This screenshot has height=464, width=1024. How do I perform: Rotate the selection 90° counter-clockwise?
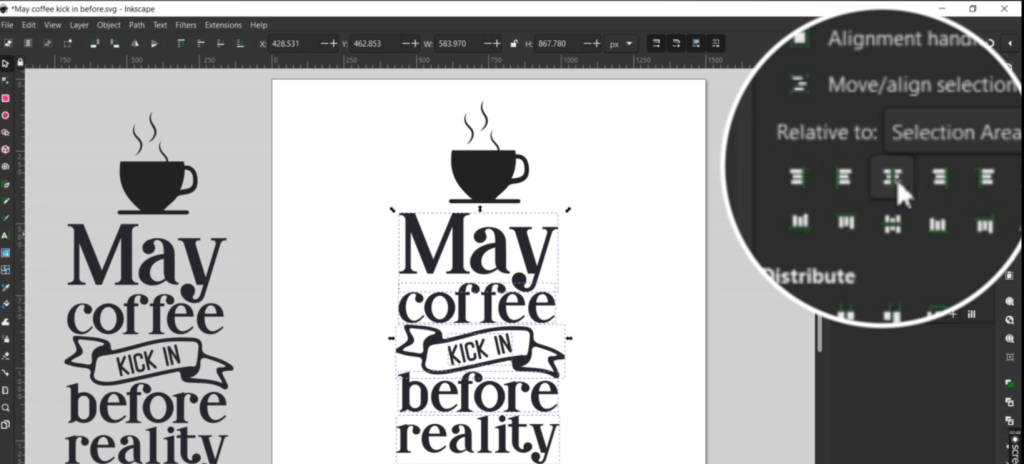[x=93, y=44]
